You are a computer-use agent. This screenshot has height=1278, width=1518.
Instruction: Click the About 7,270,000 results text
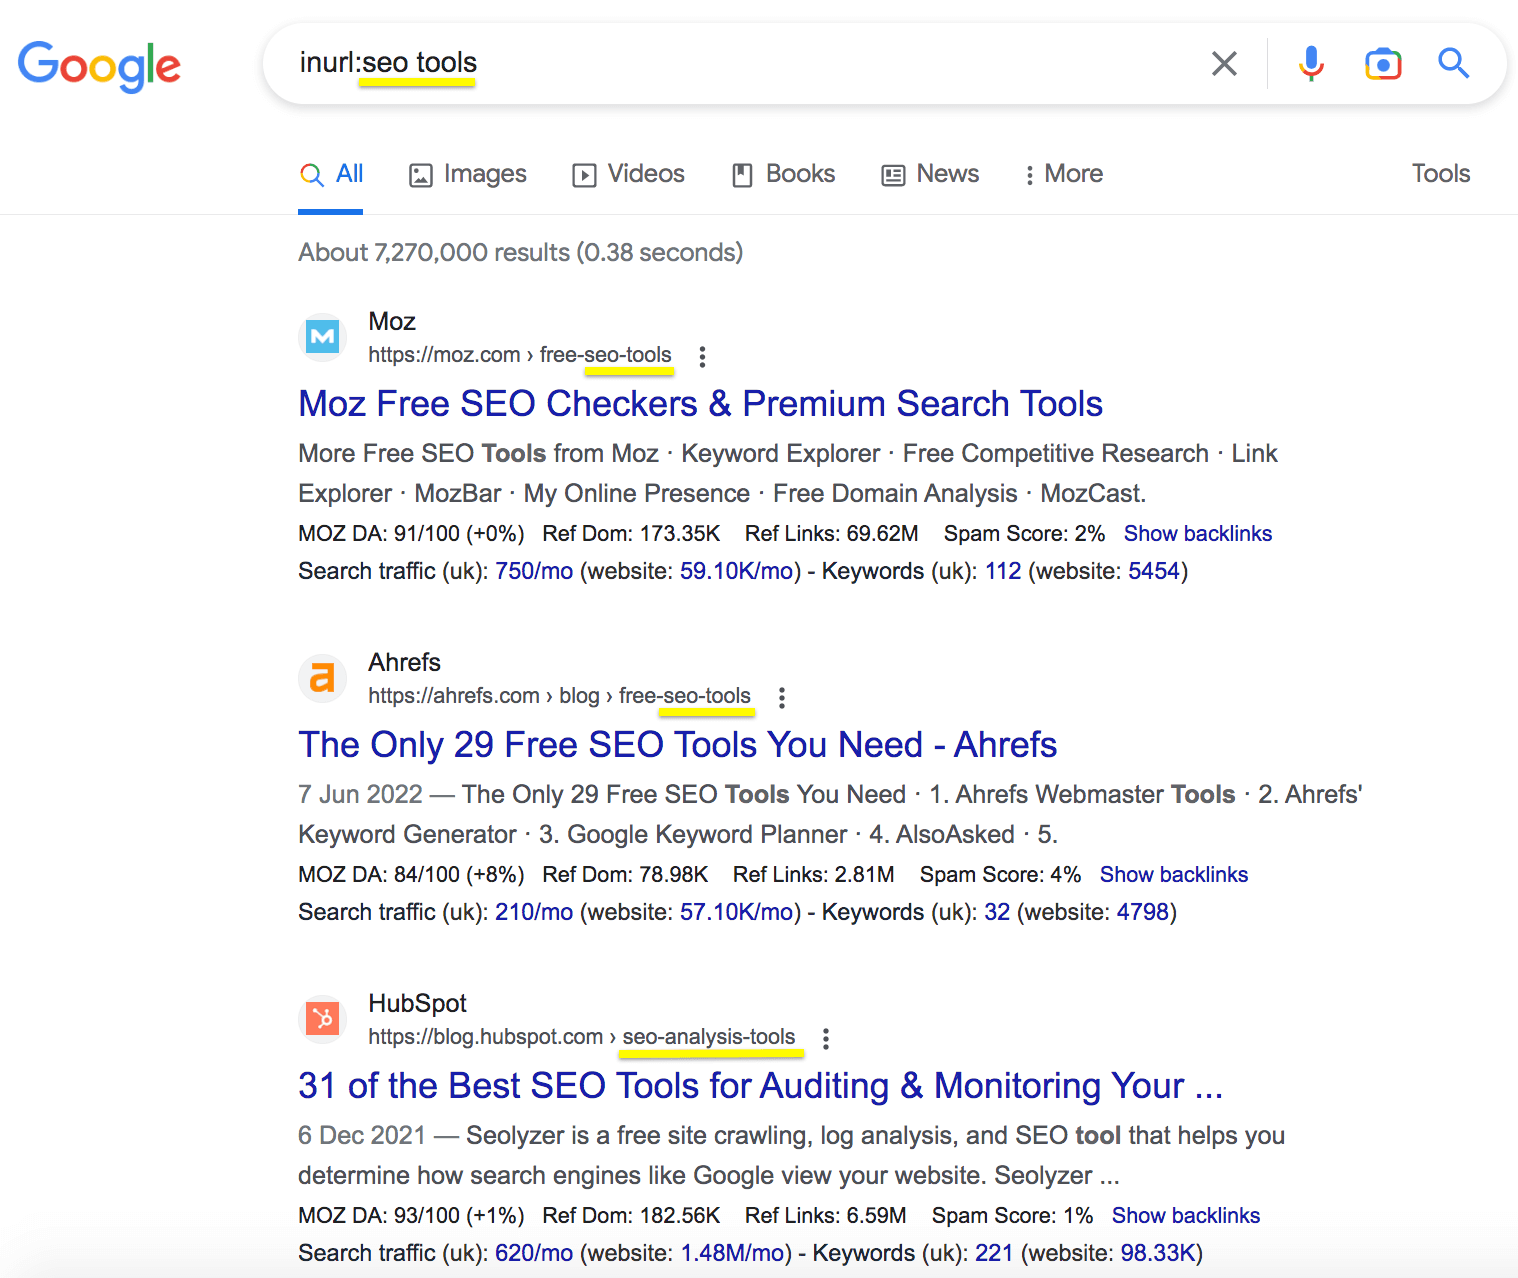[520, 253]
